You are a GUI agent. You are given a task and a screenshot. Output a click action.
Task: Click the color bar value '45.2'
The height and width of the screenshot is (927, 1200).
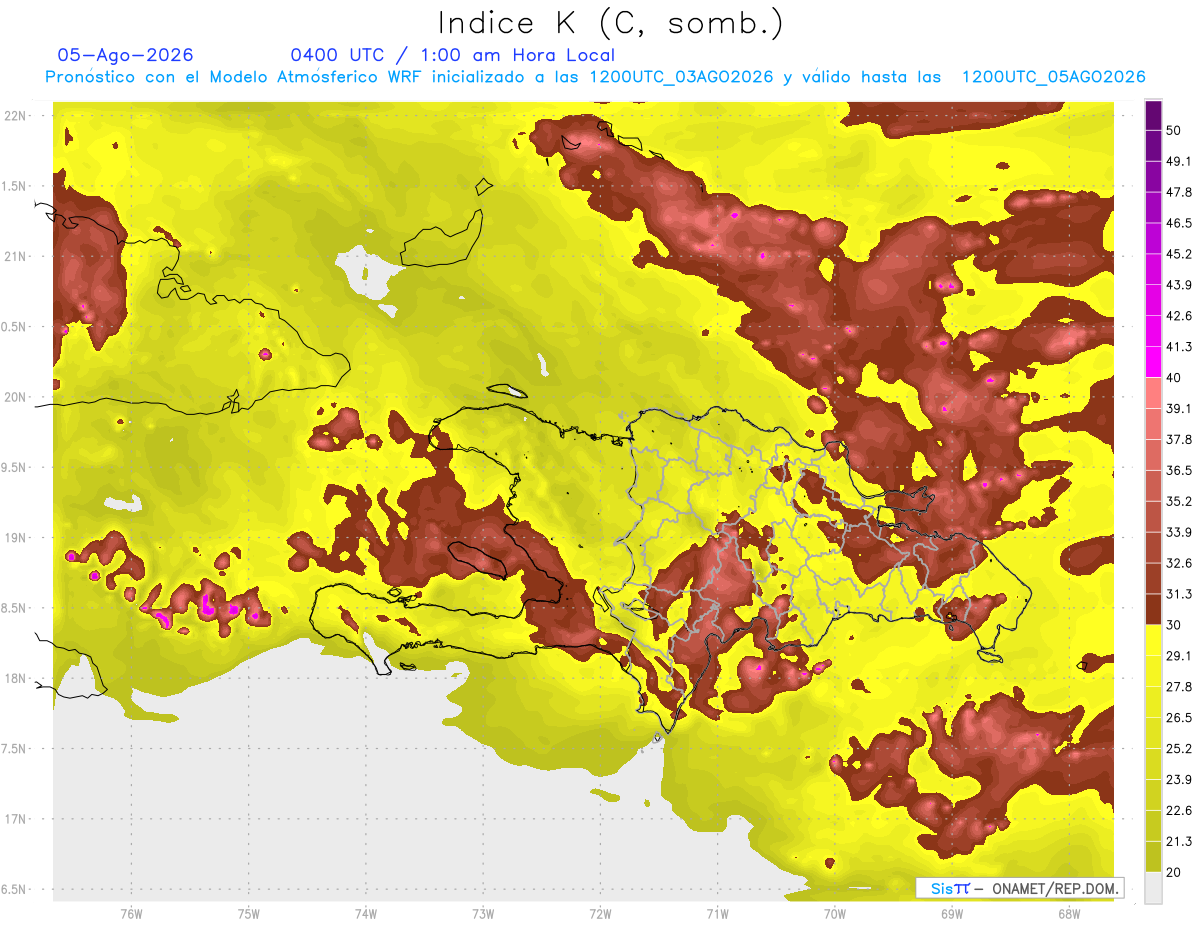point(1179,254)
